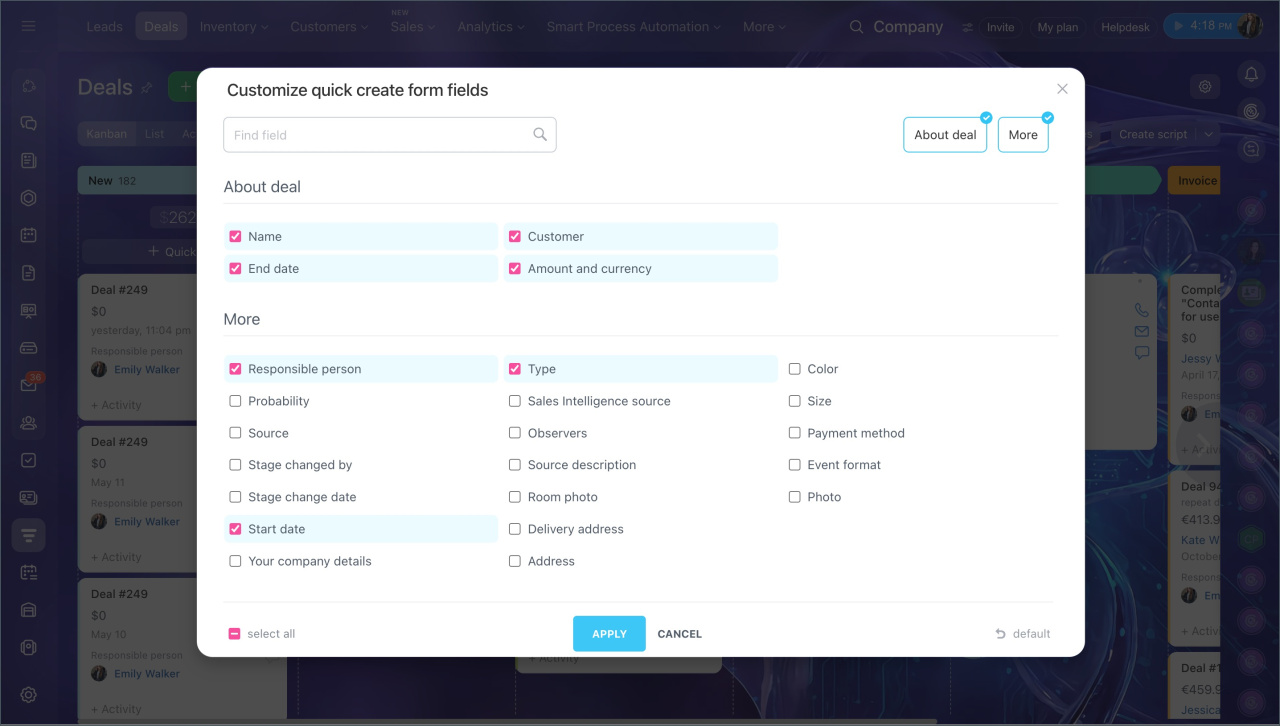Click the hamburger menu icon at top left
The height and width of the screenshot is (726, 1280).
[29, 26]
